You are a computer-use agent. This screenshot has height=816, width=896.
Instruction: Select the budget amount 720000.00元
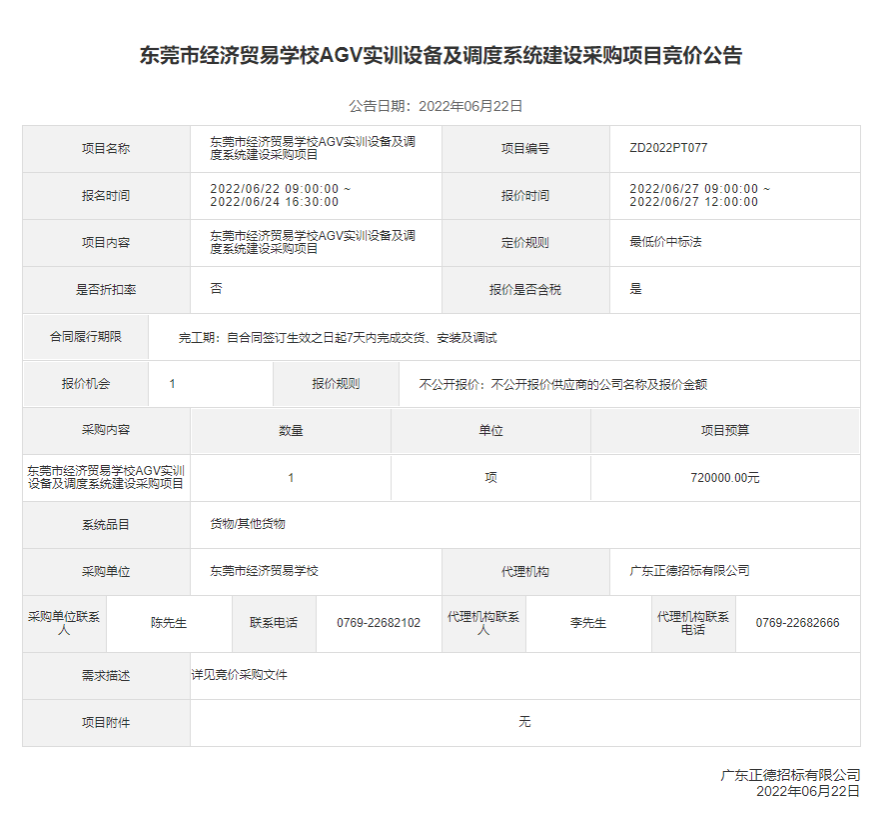click(725, 478)
